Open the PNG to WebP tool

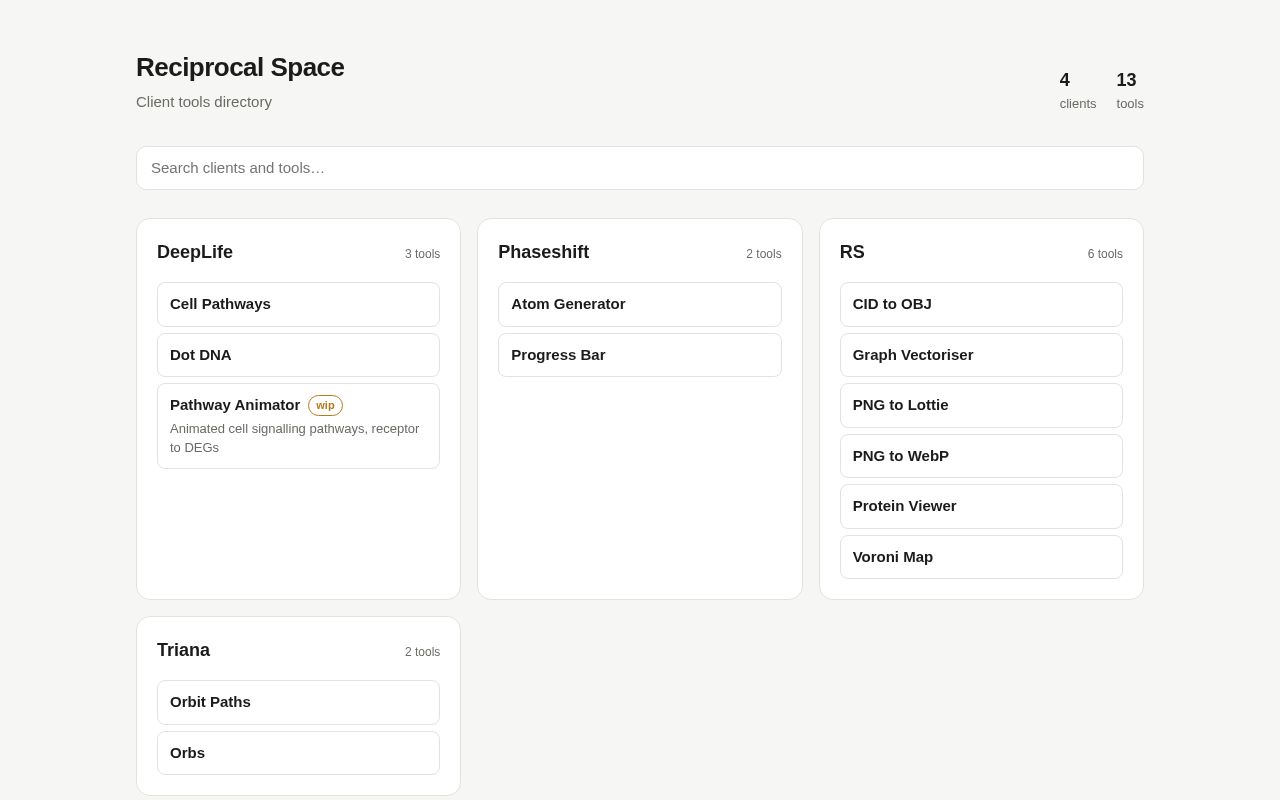[x=981, y=456]
